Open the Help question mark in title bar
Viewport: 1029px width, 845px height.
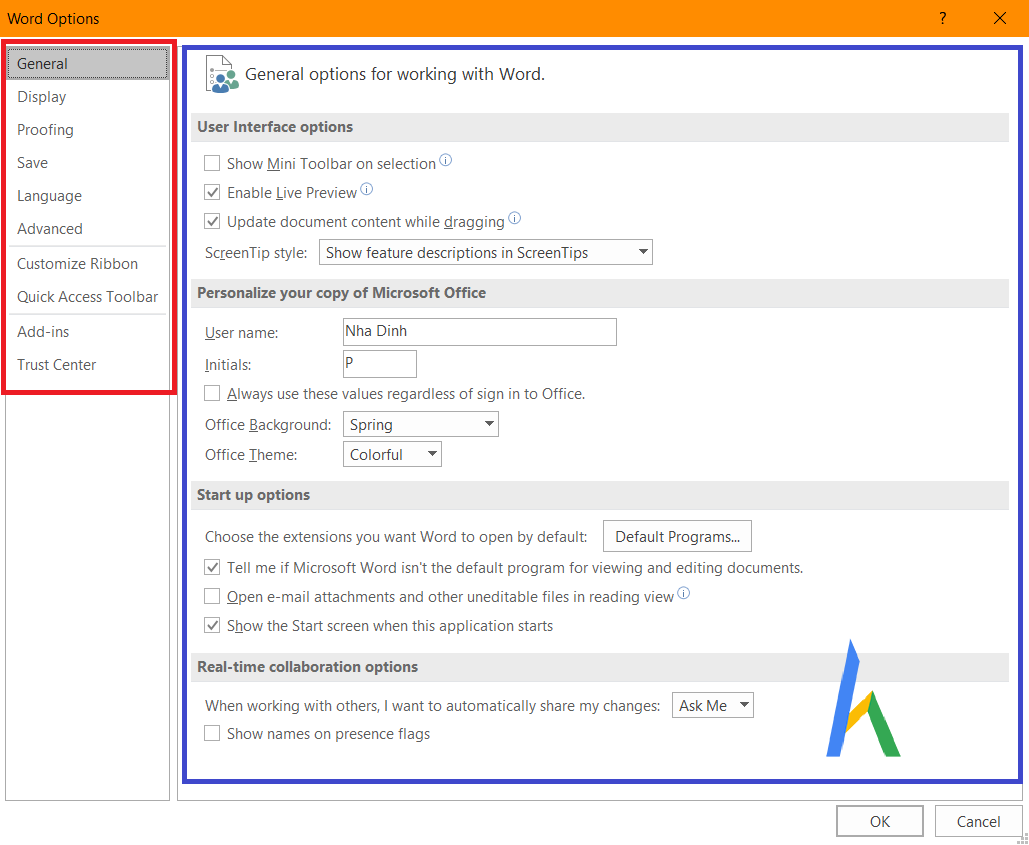(x=942, y=18)
